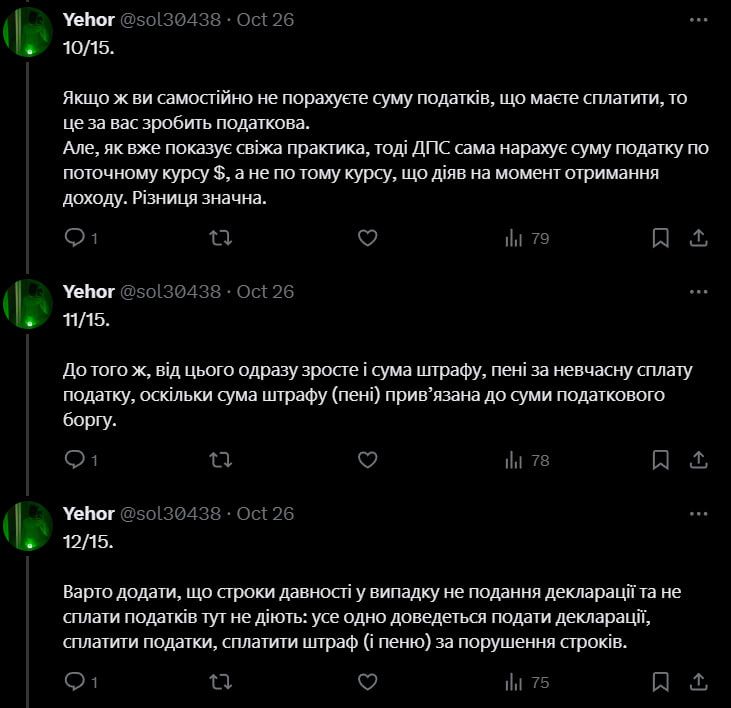Share the 11/15 tweet
The height and width of the screenshot is (708, 731).
[700, 460]
